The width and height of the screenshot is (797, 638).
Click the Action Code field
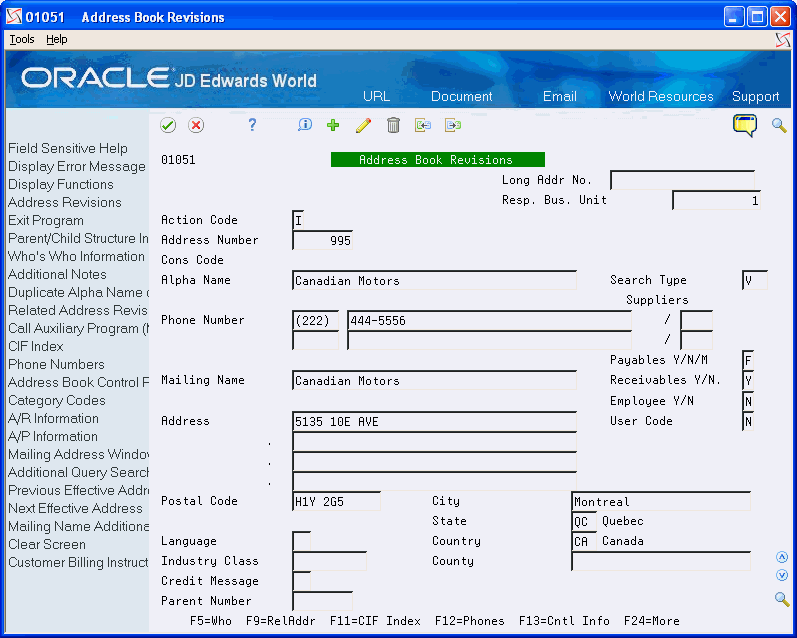coord(298,220)
